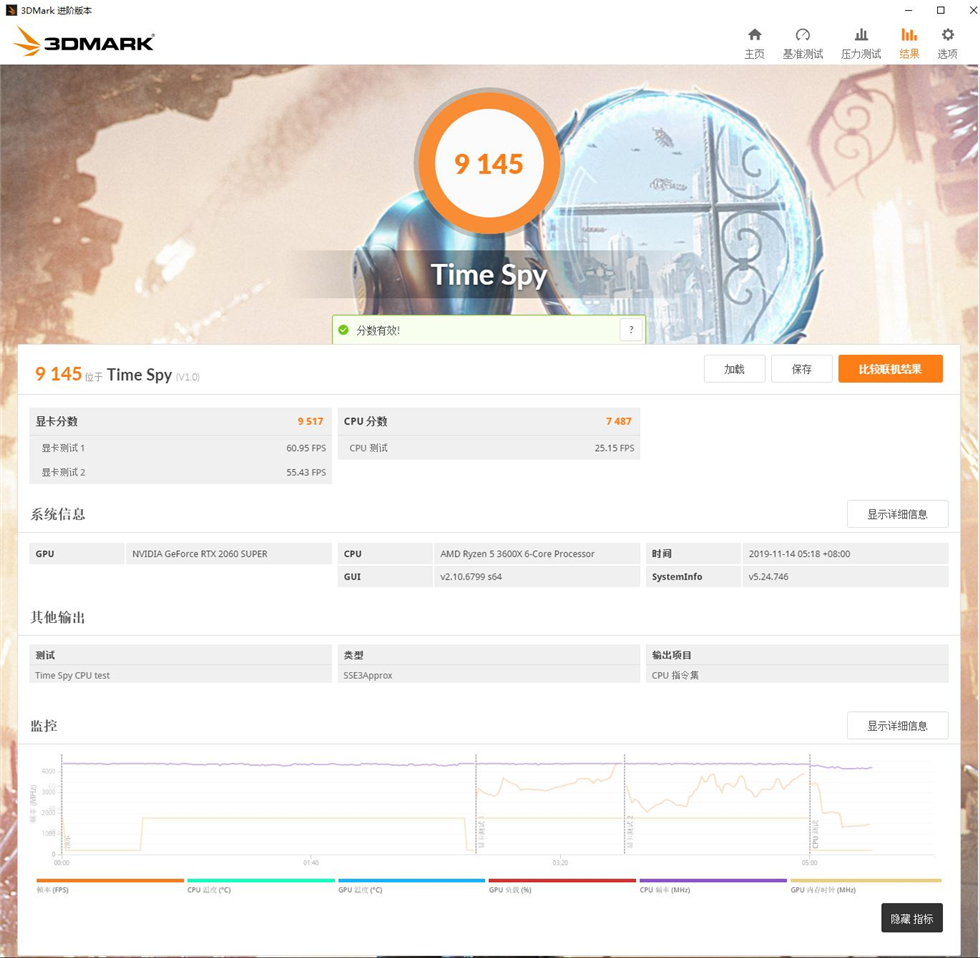Click the 保存 save button
980x958 pixels.
(801, 369)
